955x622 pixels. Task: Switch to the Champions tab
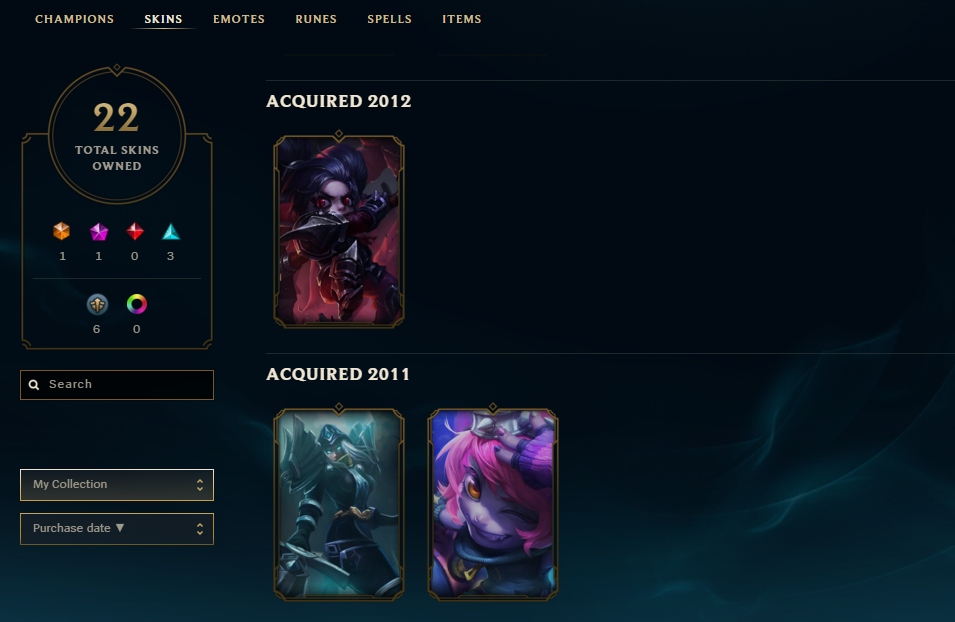tap(74, 19)
